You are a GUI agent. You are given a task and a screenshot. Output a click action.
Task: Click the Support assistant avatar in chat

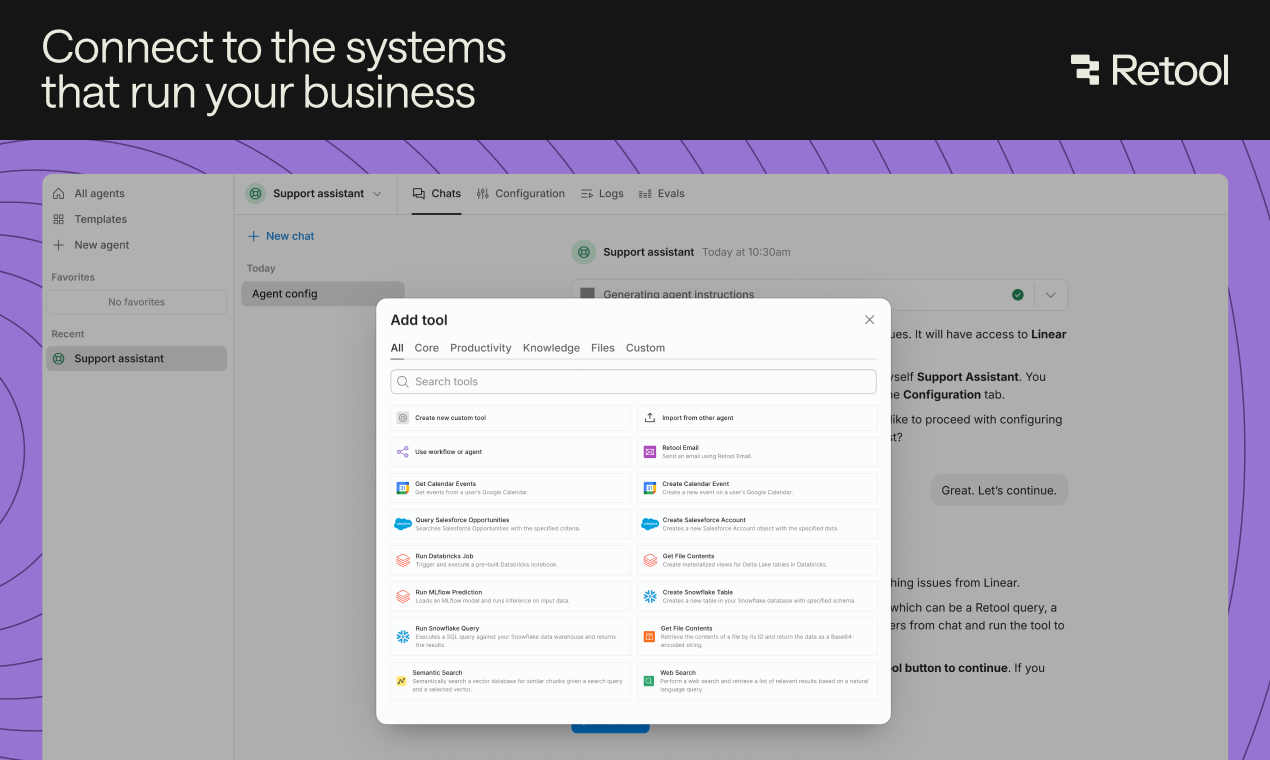point(583,252)
